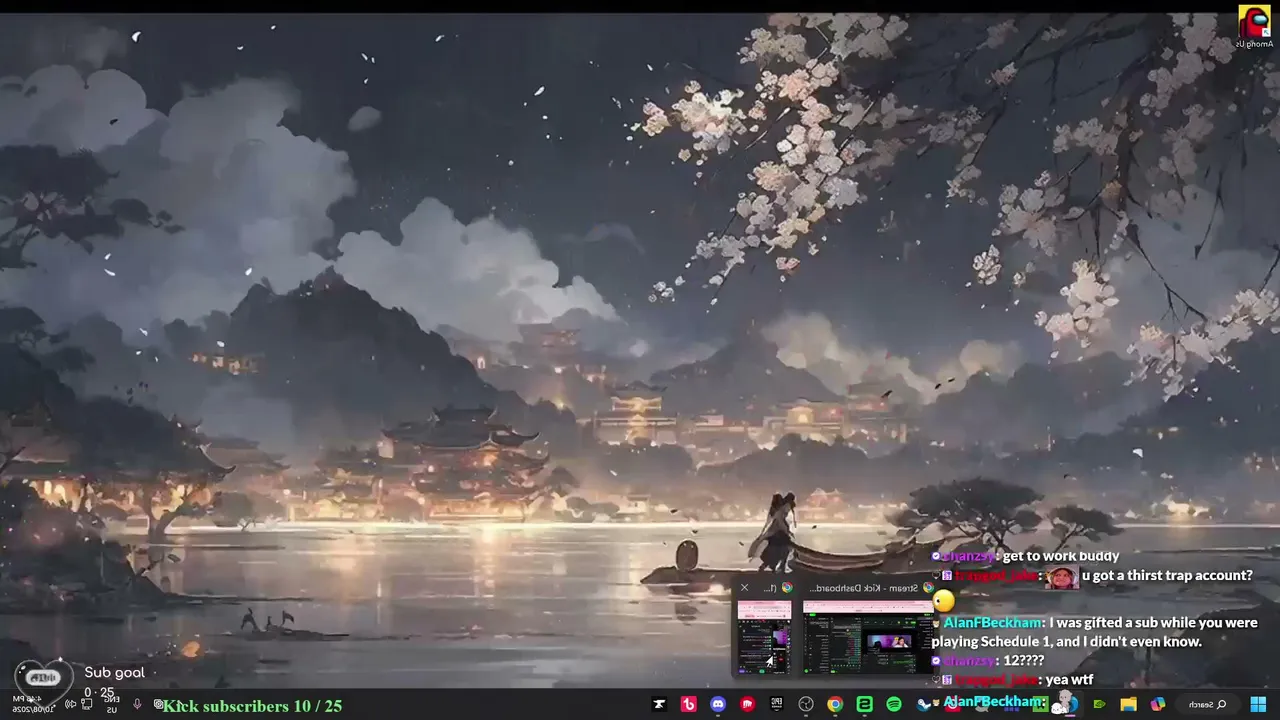Launch Copilot from the taskbar
The height and width of the screenshot is (720, 1280).
[1158, 704]
